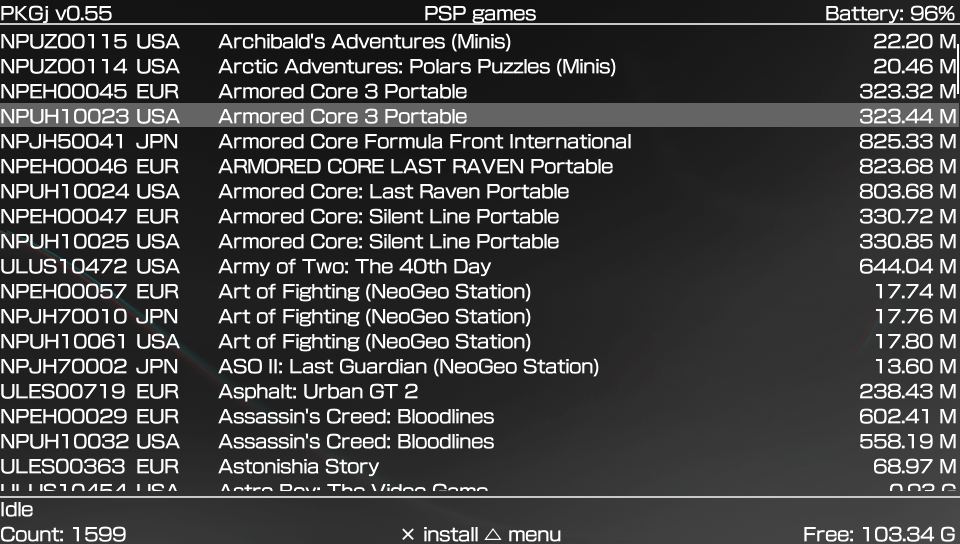Select Arctic Adventures: Polars Puzzles row
This screenshot has width=960, height=544.
tap(480, 66)
